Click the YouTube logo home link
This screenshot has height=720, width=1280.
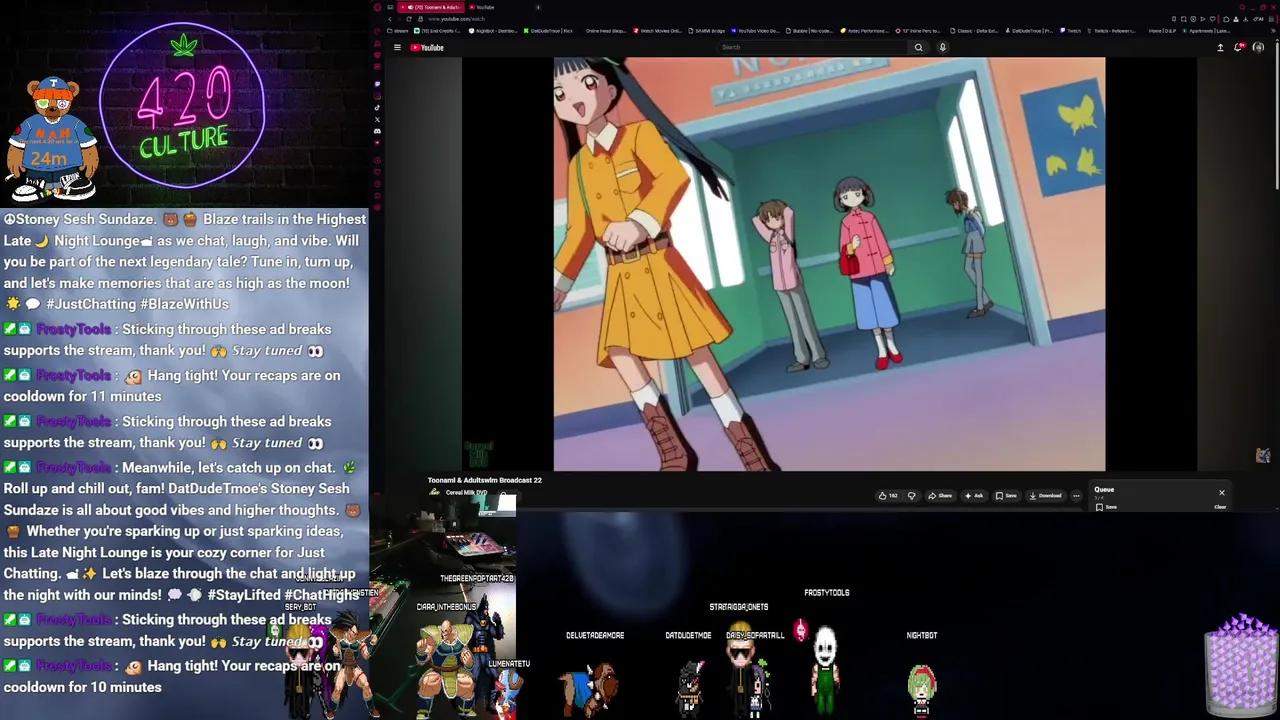point(427,47)
